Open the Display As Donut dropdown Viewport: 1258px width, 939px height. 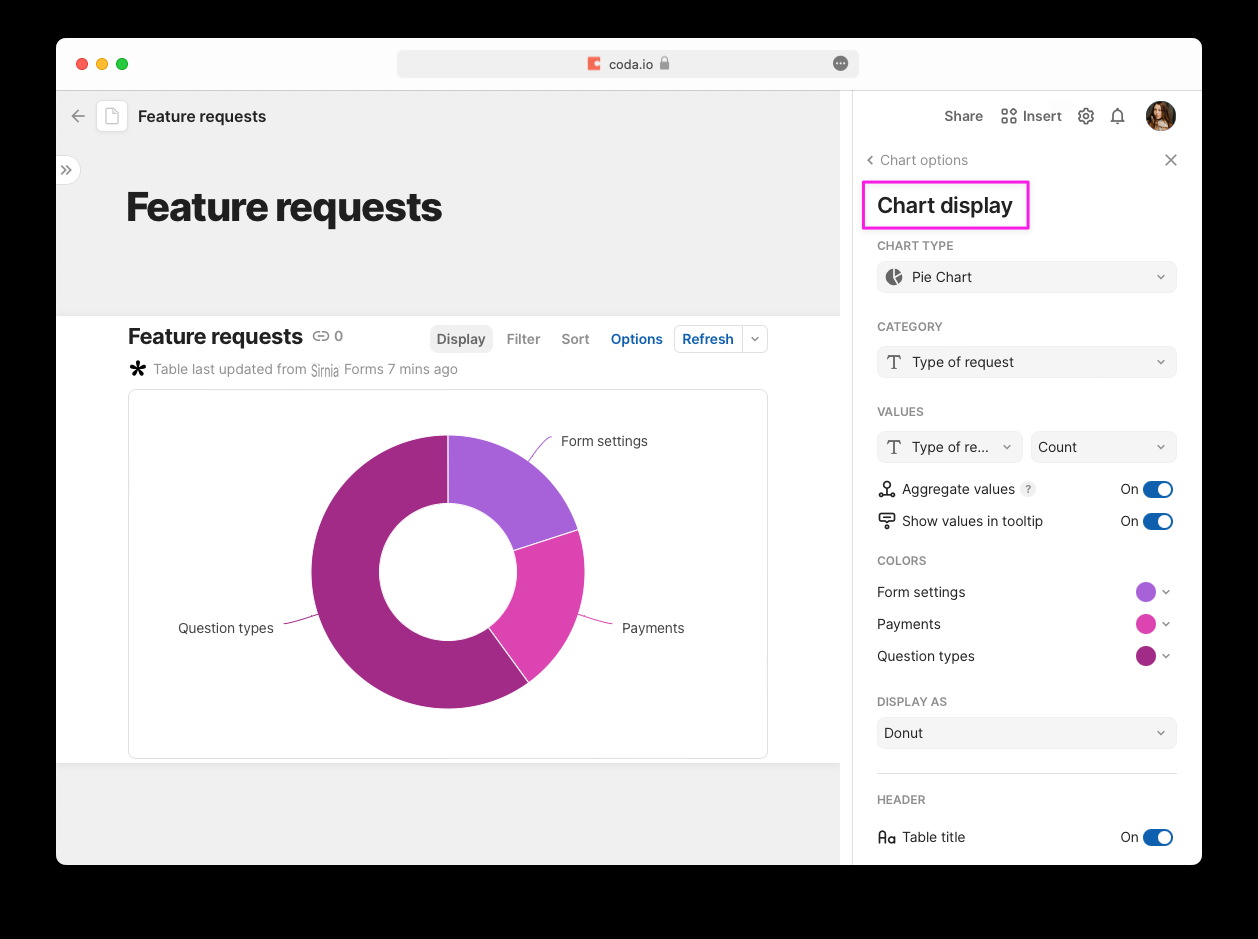coord(1026,733)
